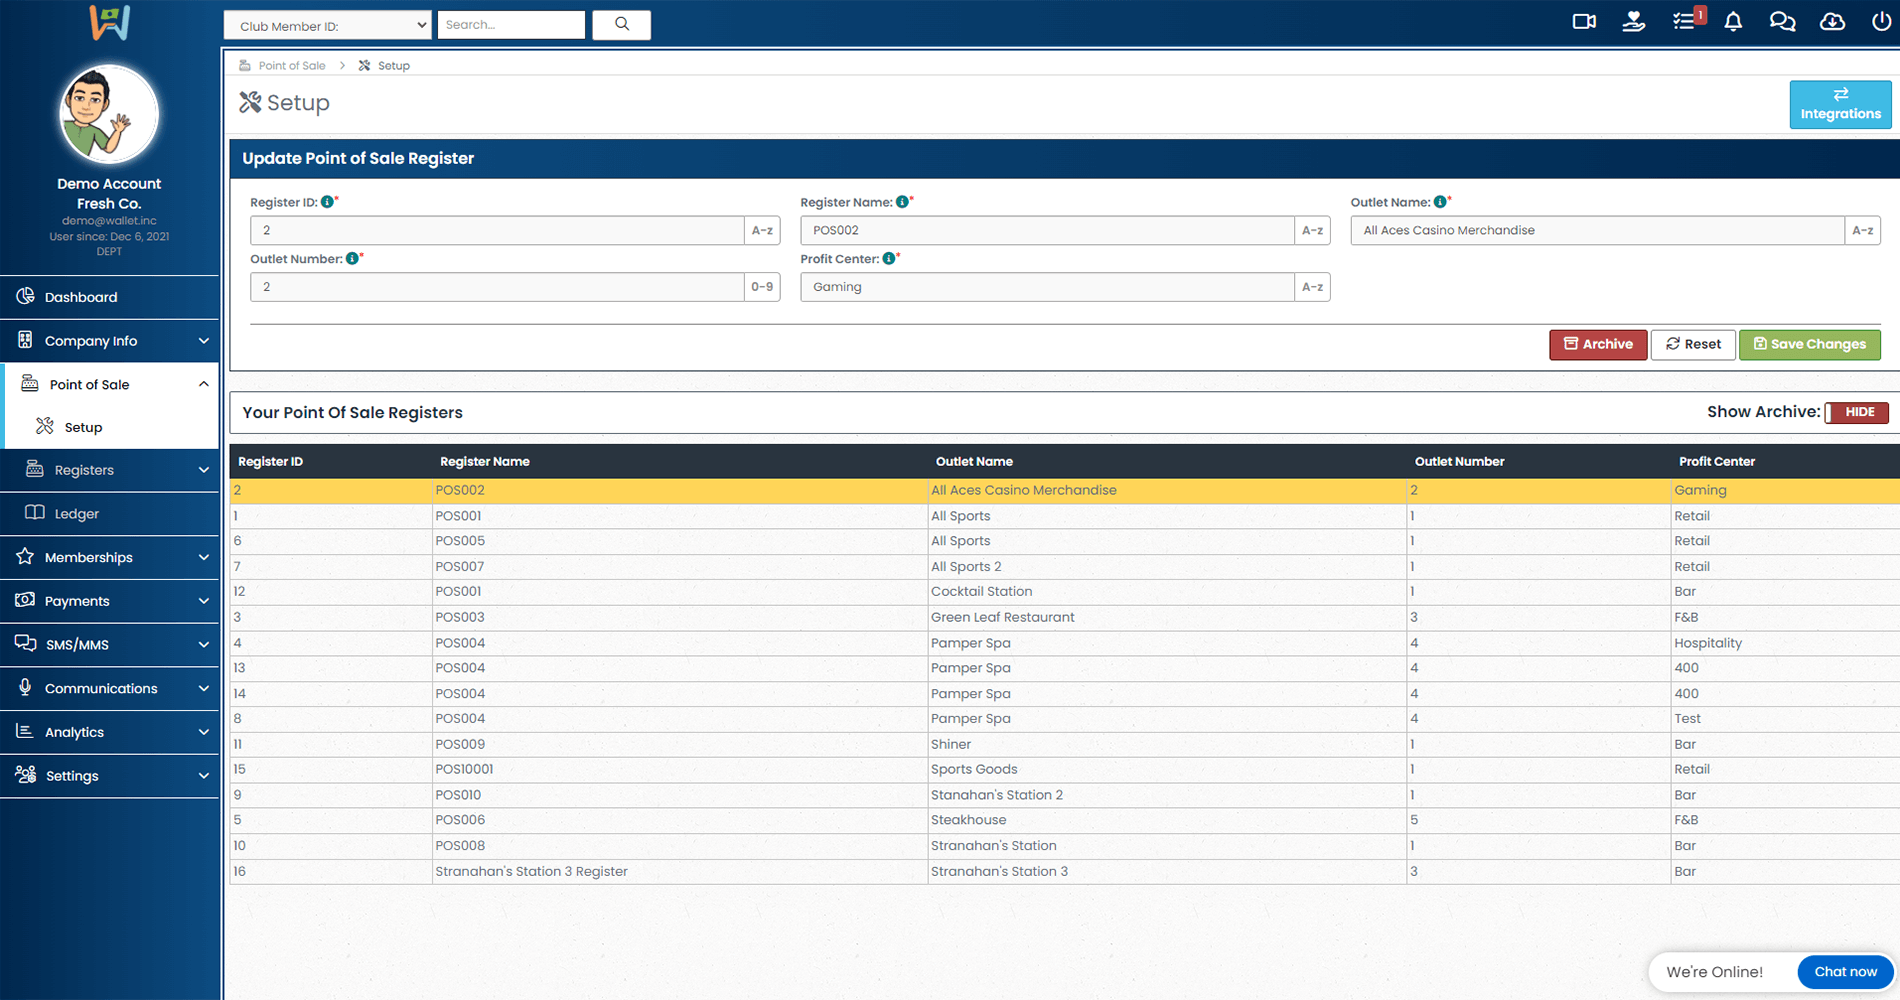Image resolution: width=1900 pixels, height=1000 pixels.
Task: Click the cloud download icon
Action: pyautogui.click(x=1832, y=22)
